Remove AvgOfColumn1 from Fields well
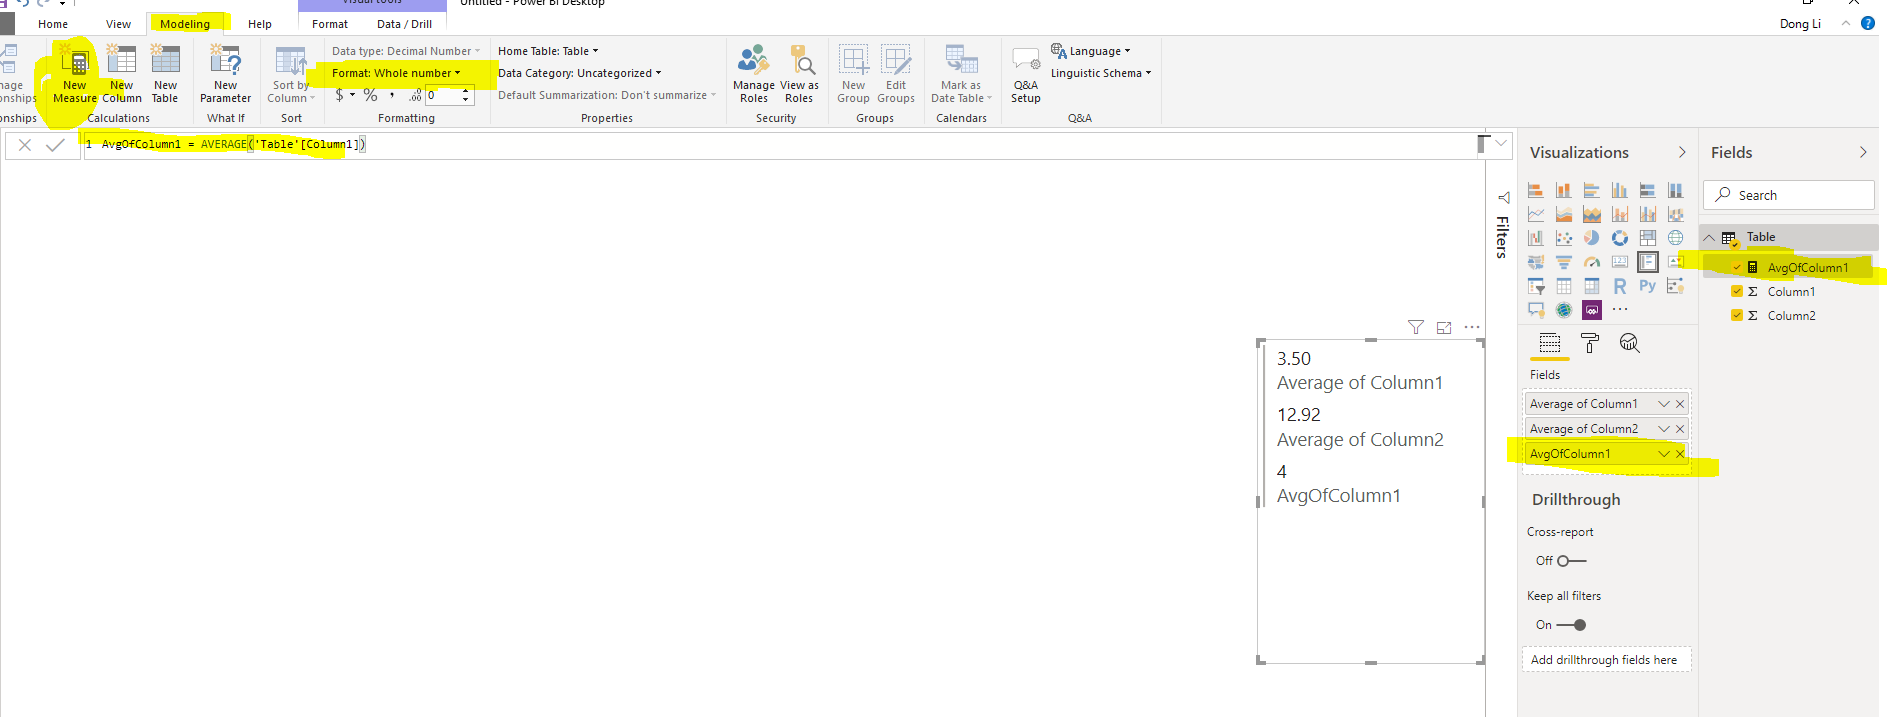The image size is (1887, 717). (1680, 454)
